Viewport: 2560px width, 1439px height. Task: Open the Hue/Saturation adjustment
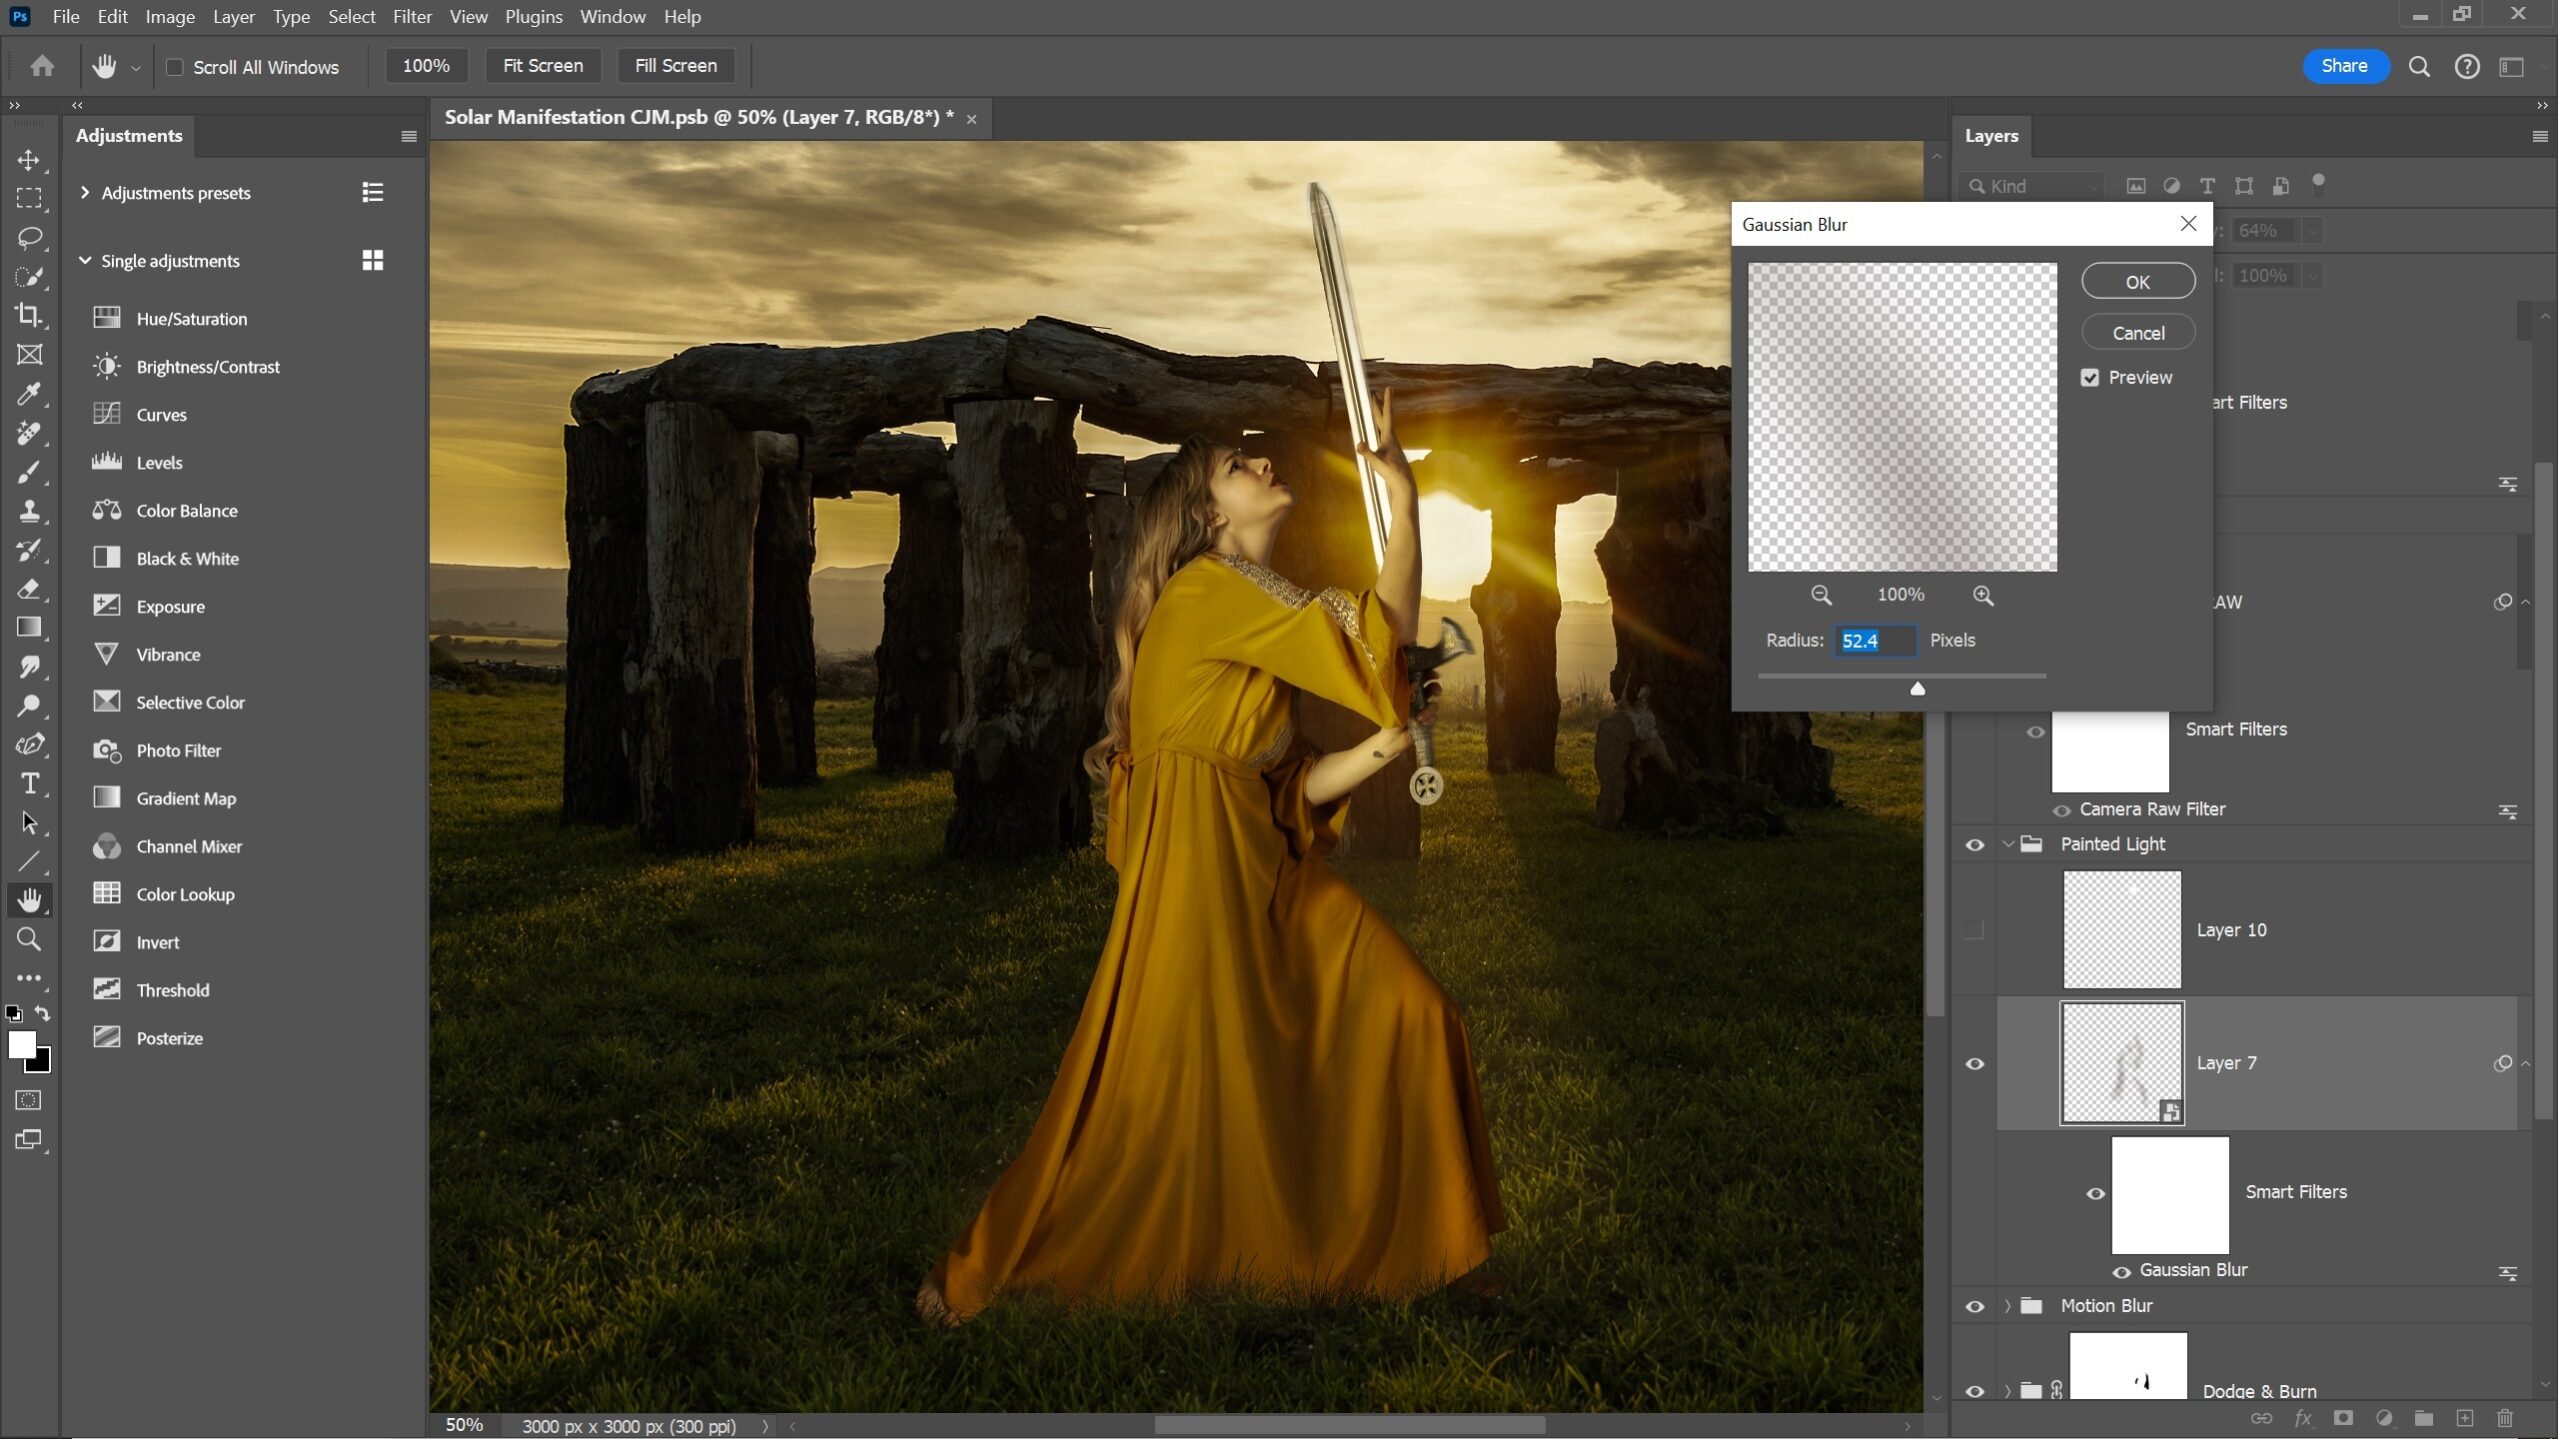click(192, 318)
